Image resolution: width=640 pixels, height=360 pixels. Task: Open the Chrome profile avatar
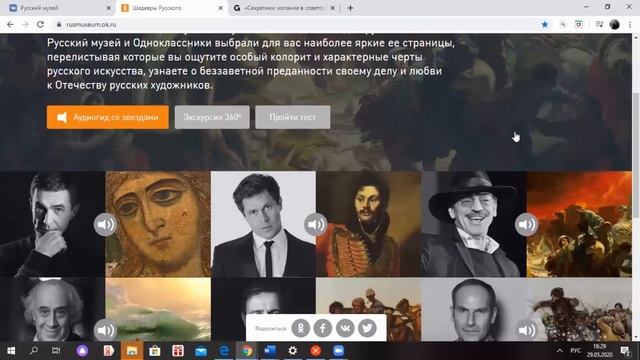click(x=614, y=24)
